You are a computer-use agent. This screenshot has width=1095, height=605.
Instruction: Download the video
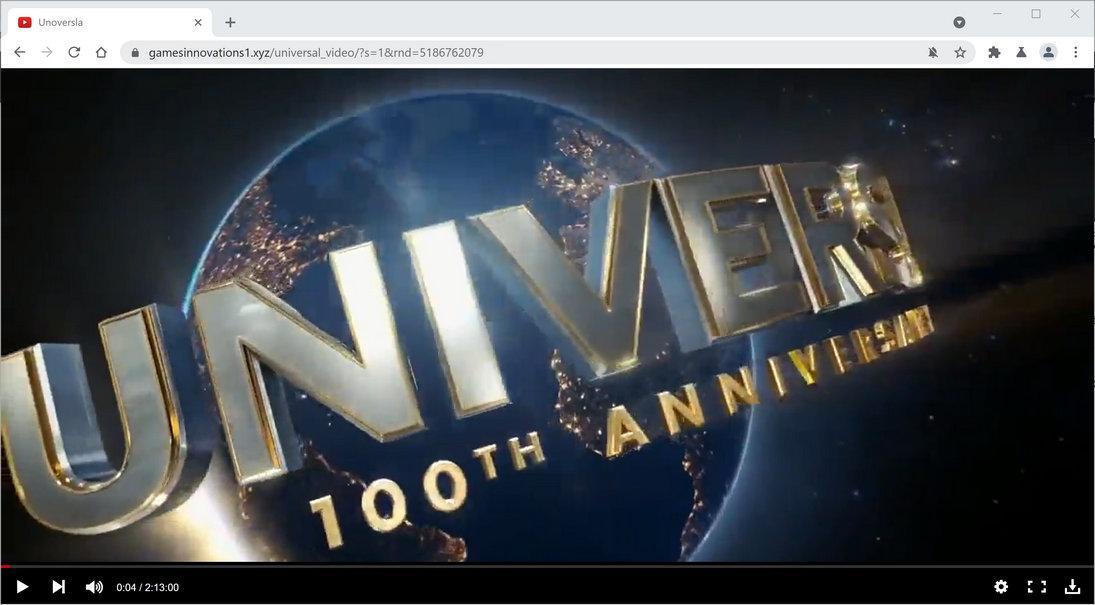[1073, 587]
